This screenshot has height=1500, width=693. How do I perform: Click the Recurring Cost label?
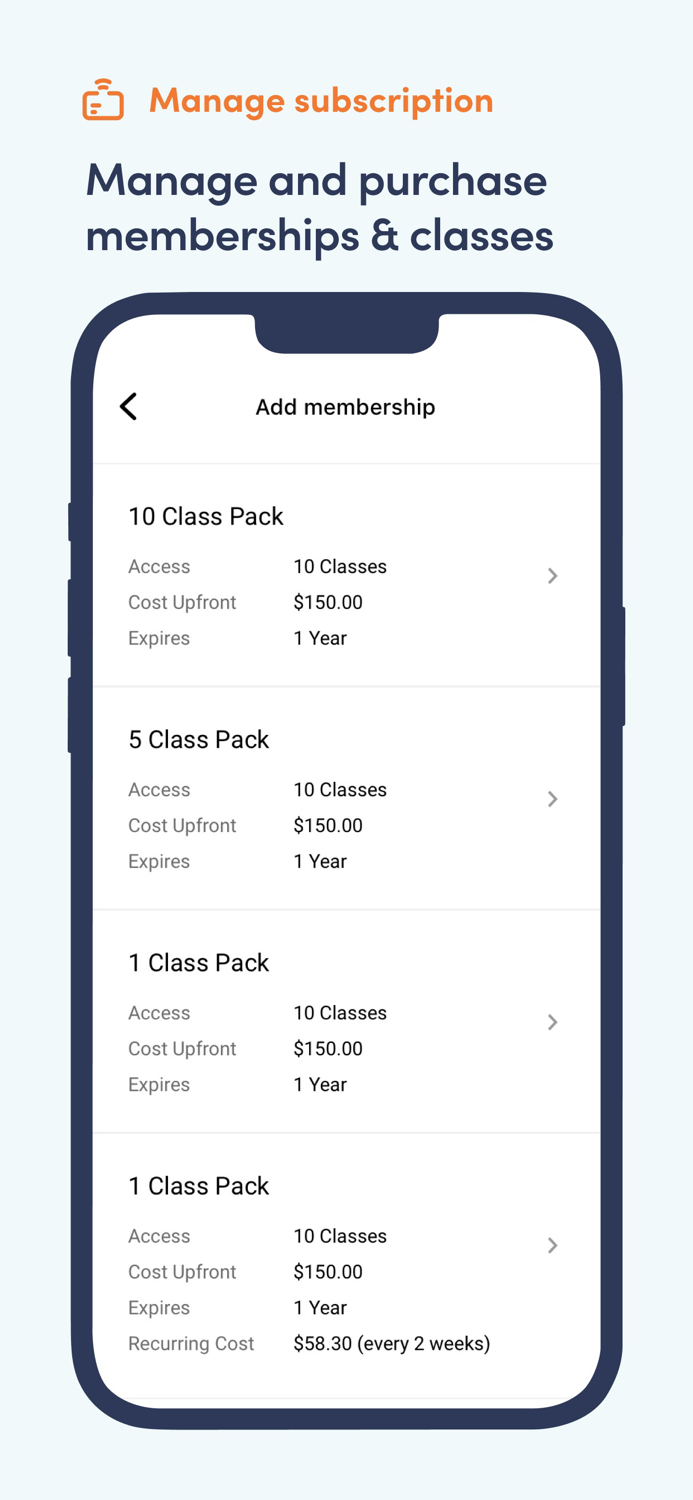[191, 1344]
